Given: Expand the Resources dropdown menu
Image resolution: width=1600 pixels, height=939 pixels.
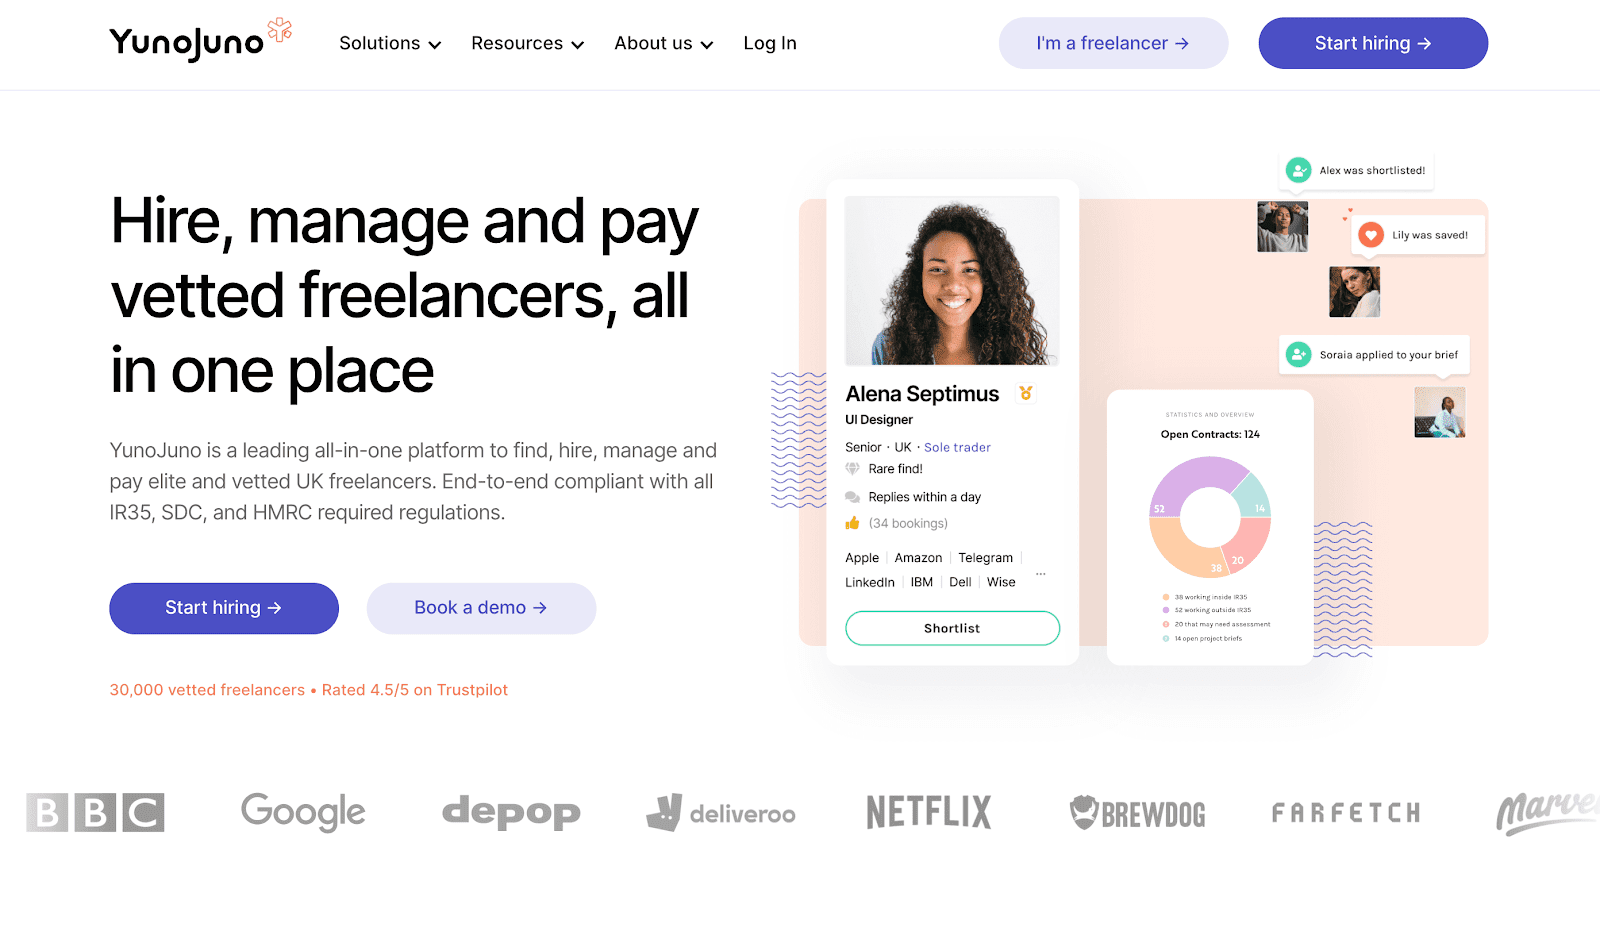Looking at the screenshot, I should [x=527, y=43].
